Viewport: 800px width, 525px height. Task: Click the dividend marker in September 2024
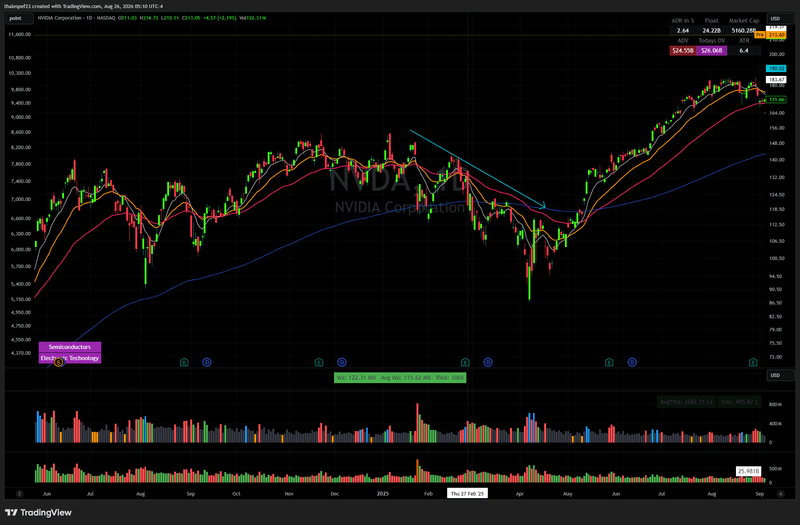click(207, 362)
